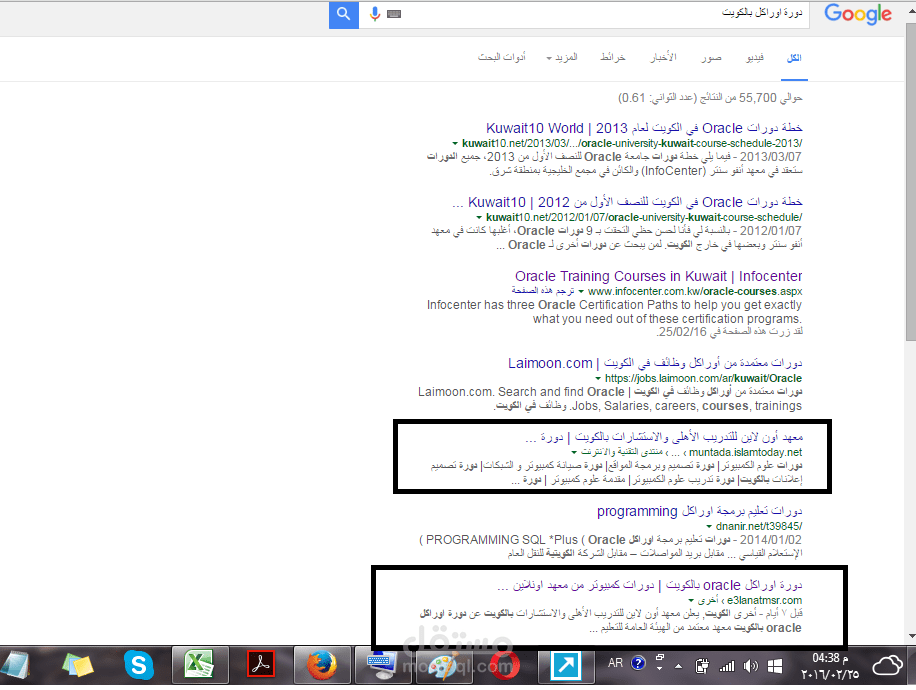
Task: Open the Kuwait10 World 2013 Oracle courses result
Action: pos(644,128)
